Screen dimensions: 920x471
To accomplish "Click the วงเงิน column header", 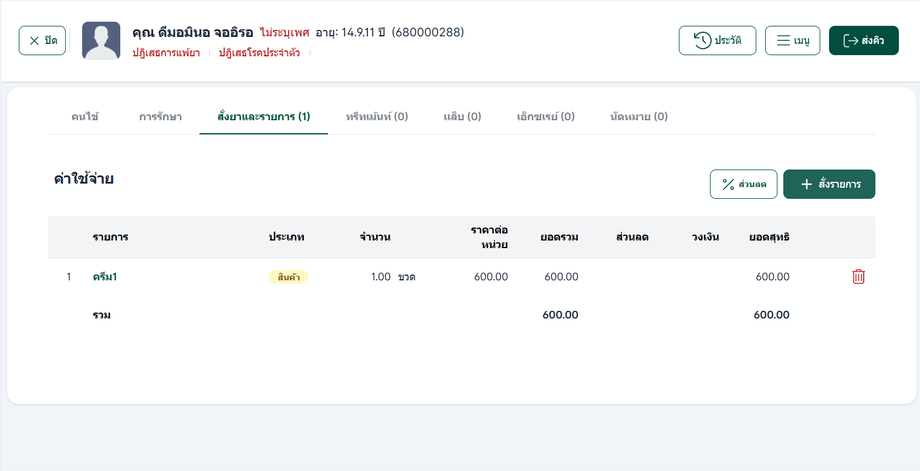I will pyautogui.click(x=705, y=237).
